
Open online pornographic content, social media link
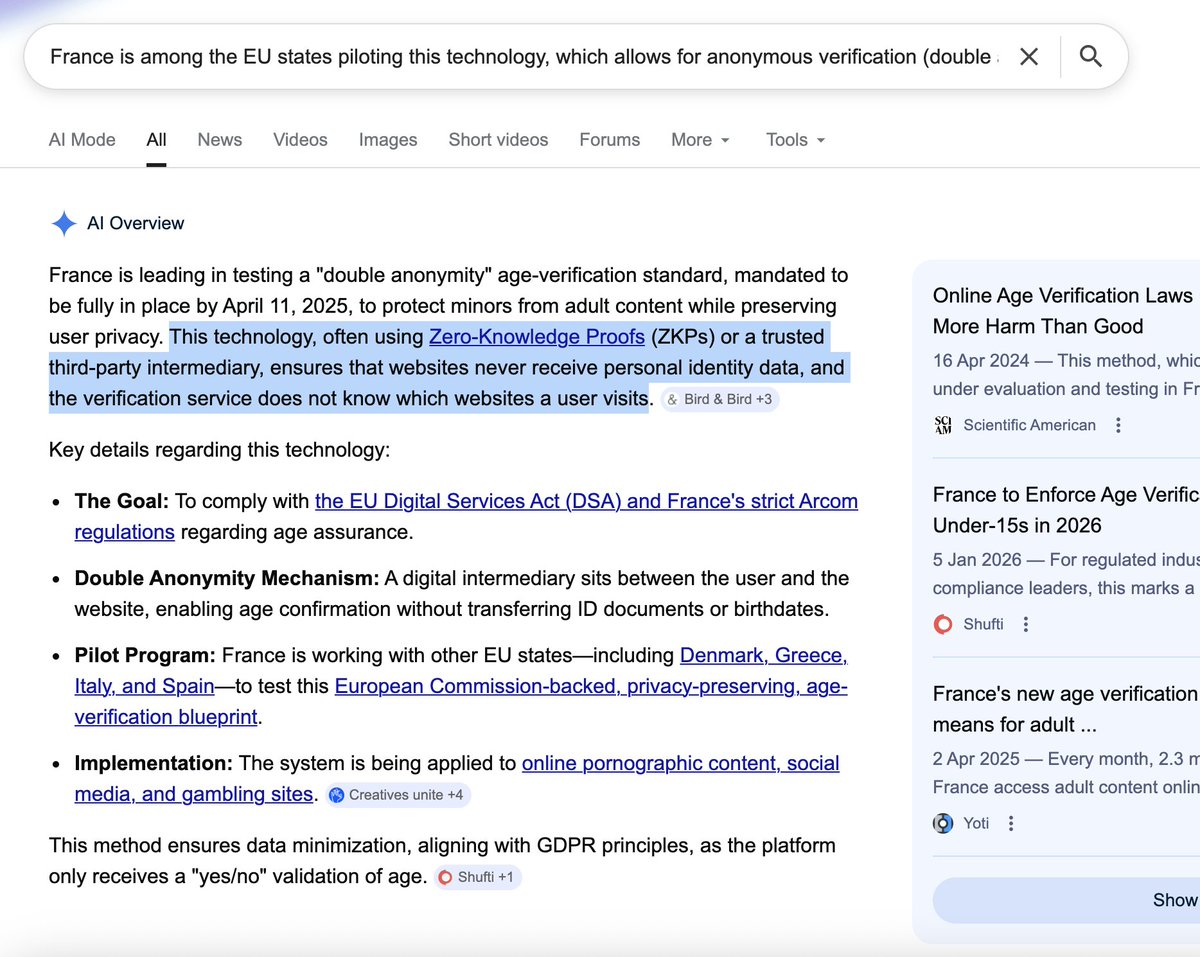pyautogui.click(x=681, y=764)
